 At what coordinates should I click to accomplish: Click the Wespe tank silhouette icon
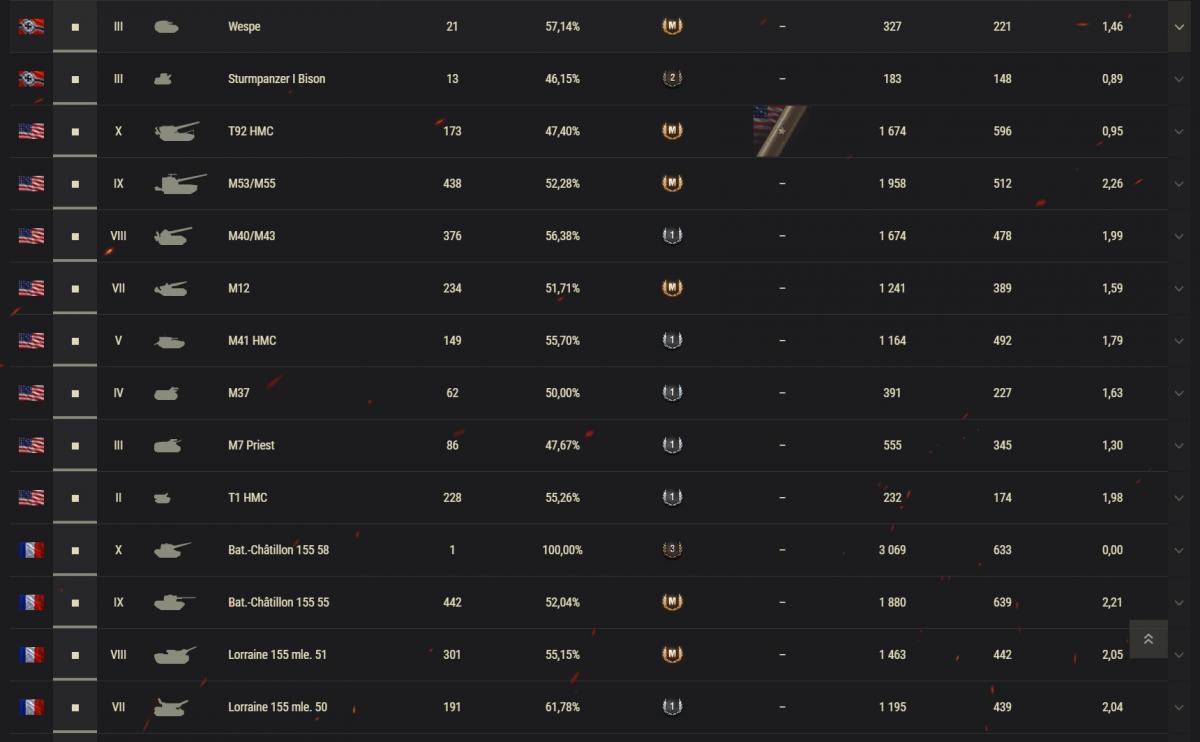click(166, 27)
